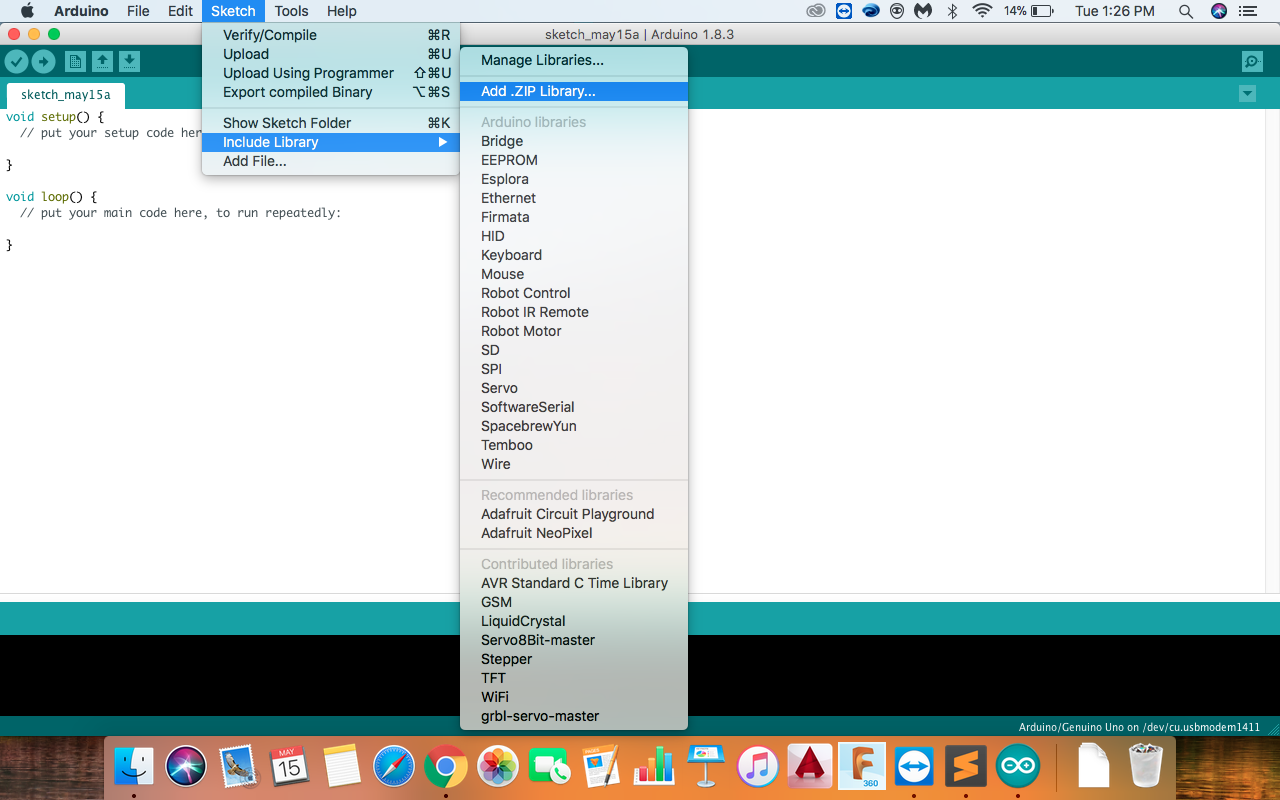Click the Spotlight search icon in menu bar
Viewport: 1280px width, 800px height.
tap(1185, 11)
